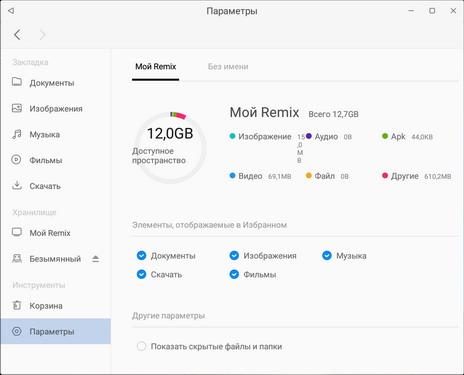Enable Показать скрытые файлы и папки

pyautogui.click(x=141, y=346)
